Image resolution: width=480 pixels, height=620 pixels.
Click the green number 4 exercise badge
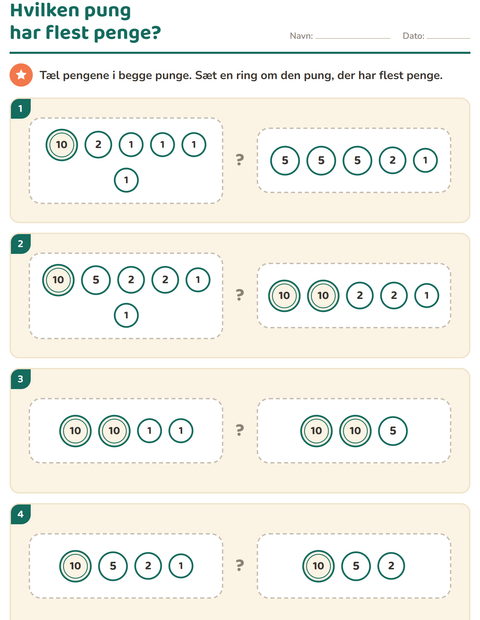(x=21, y=514)
